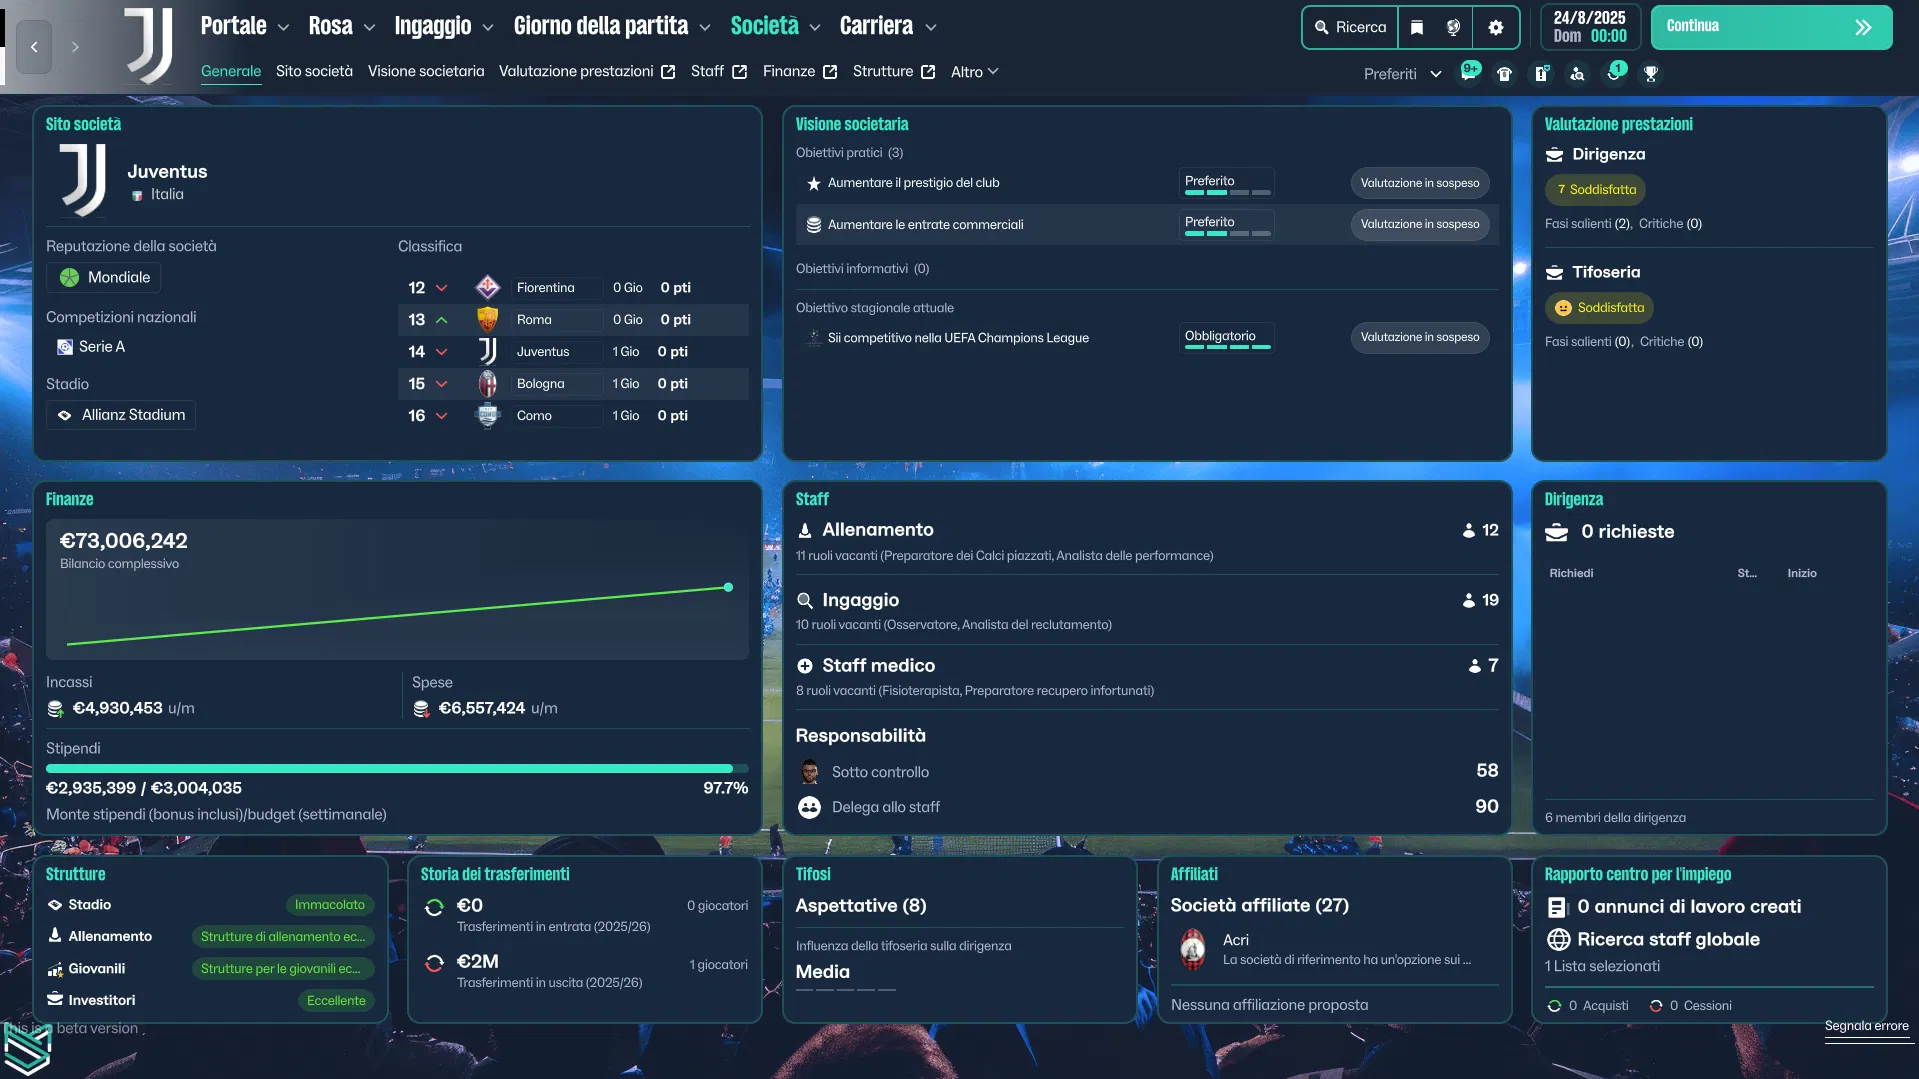This screenshot has width=1919, height=1079.
Task: Open the Carriera menu
Action: click(887, 26)
